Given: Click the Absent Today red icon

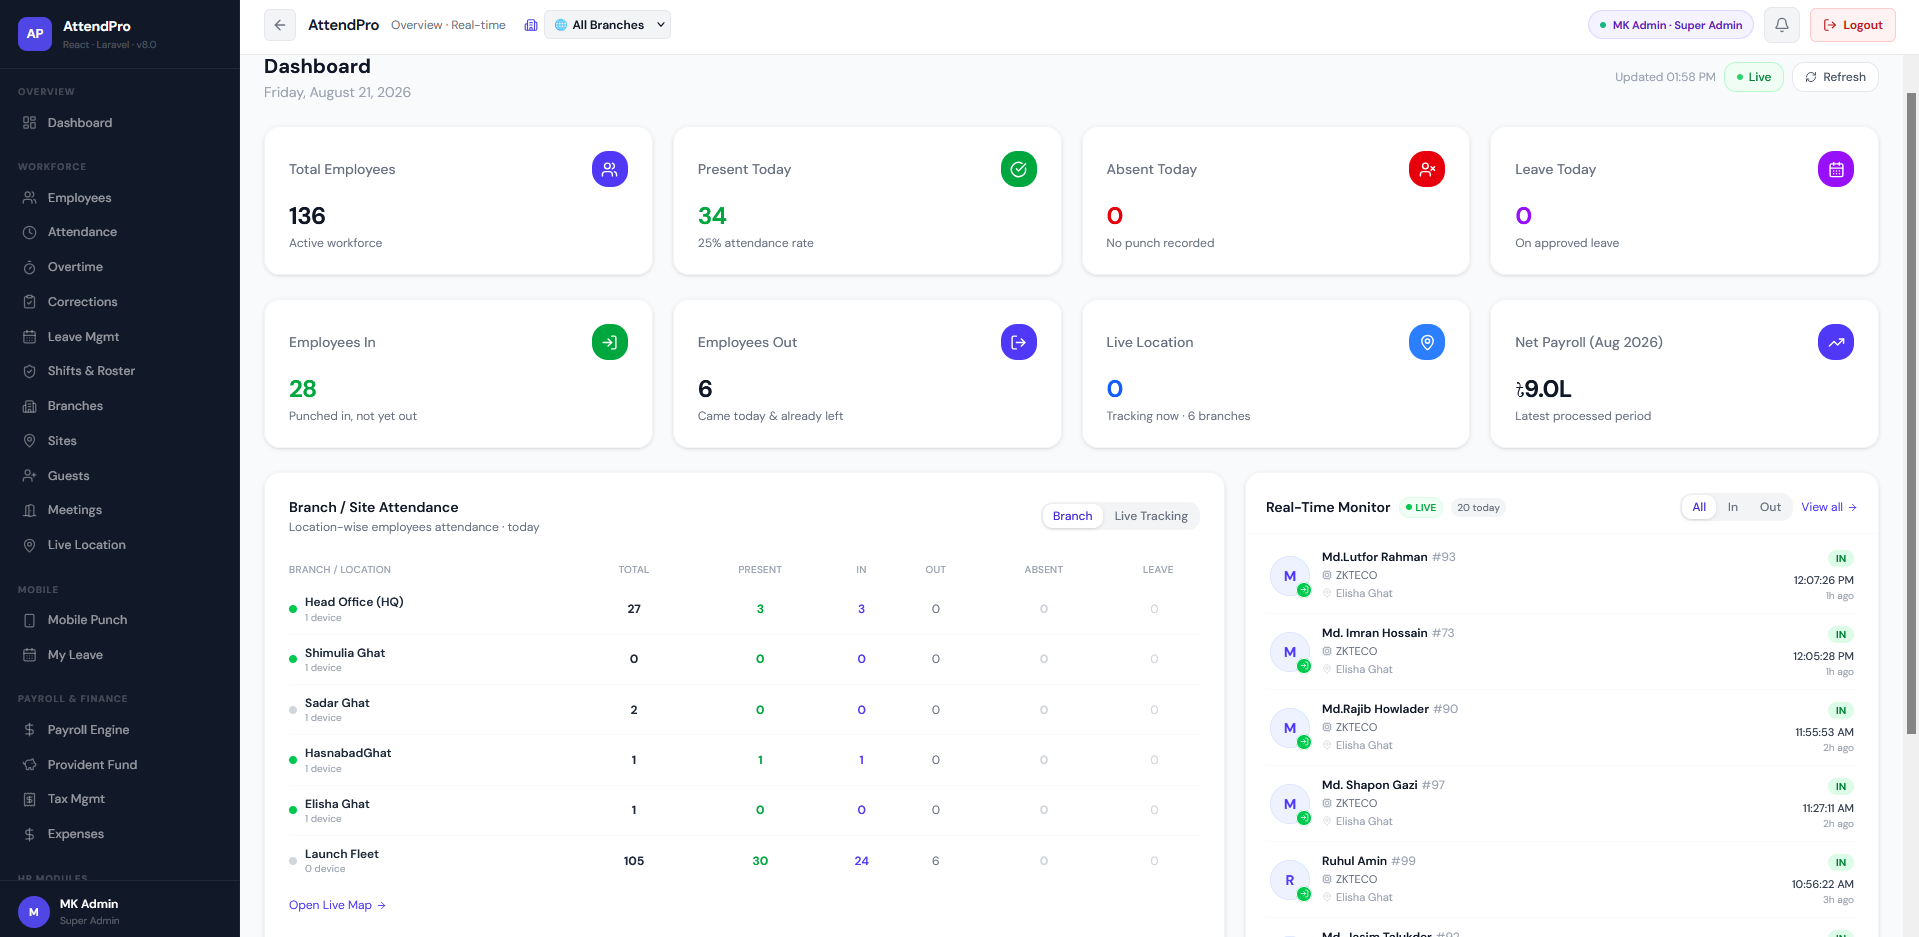Looking at the screenshot, I should (x=1427, y=169).
